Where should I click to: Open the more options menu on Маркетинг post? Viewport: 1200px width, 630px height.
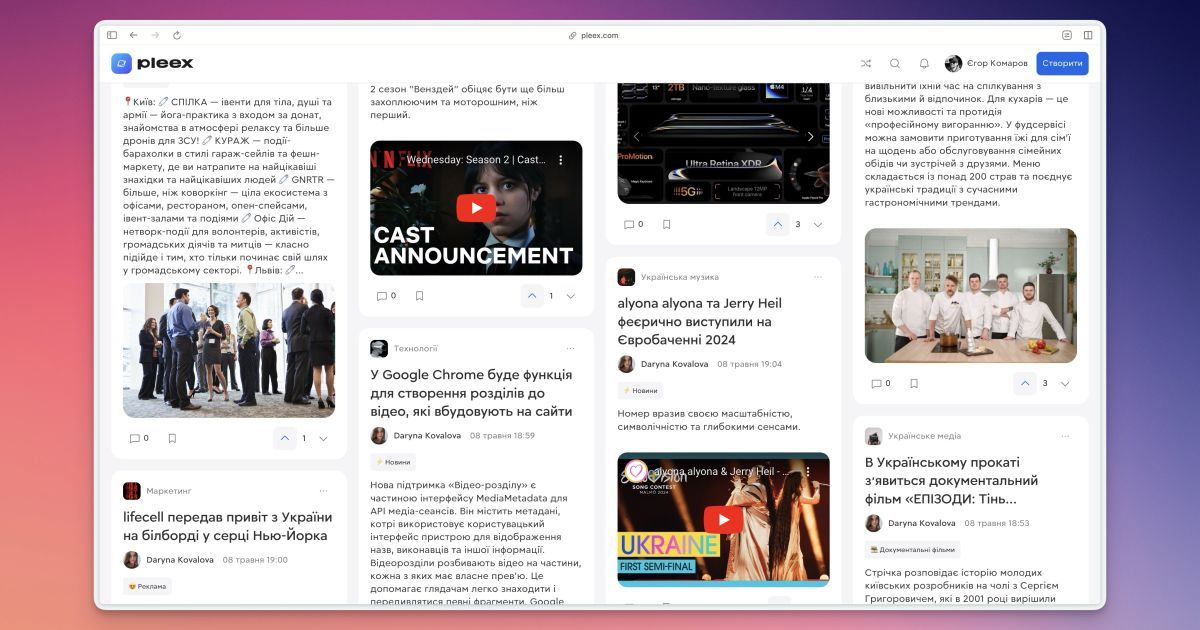(x=323, y=491)
